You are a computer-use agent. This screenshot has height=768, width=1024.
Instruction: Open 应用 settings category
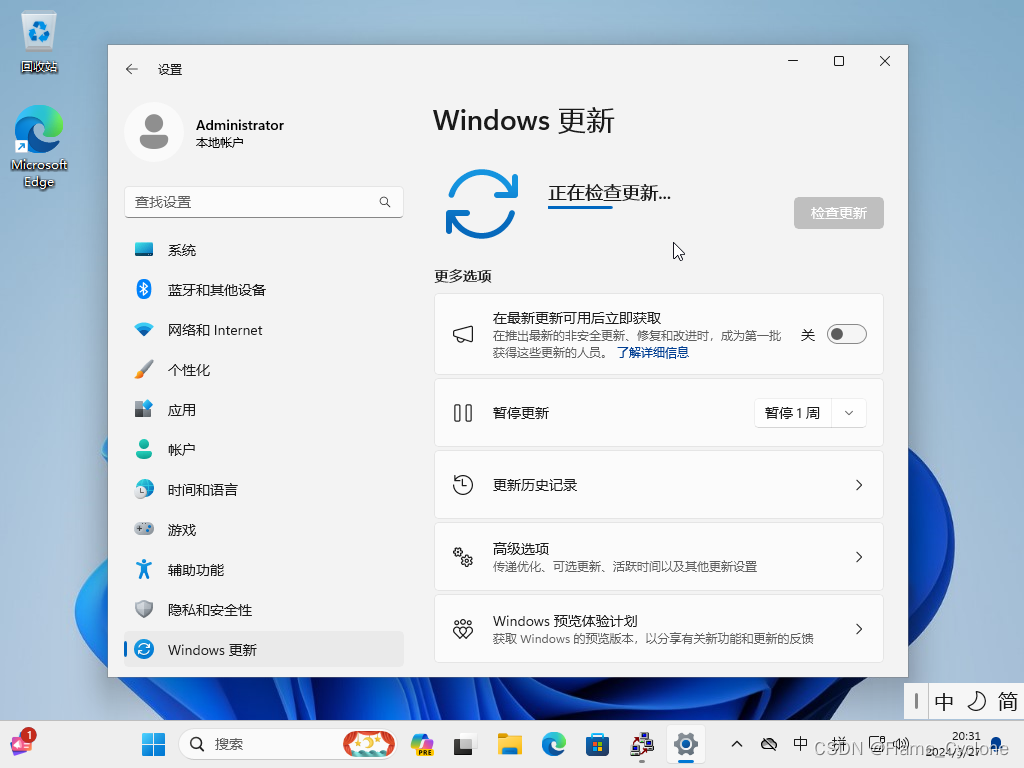(x=263, y=410)
